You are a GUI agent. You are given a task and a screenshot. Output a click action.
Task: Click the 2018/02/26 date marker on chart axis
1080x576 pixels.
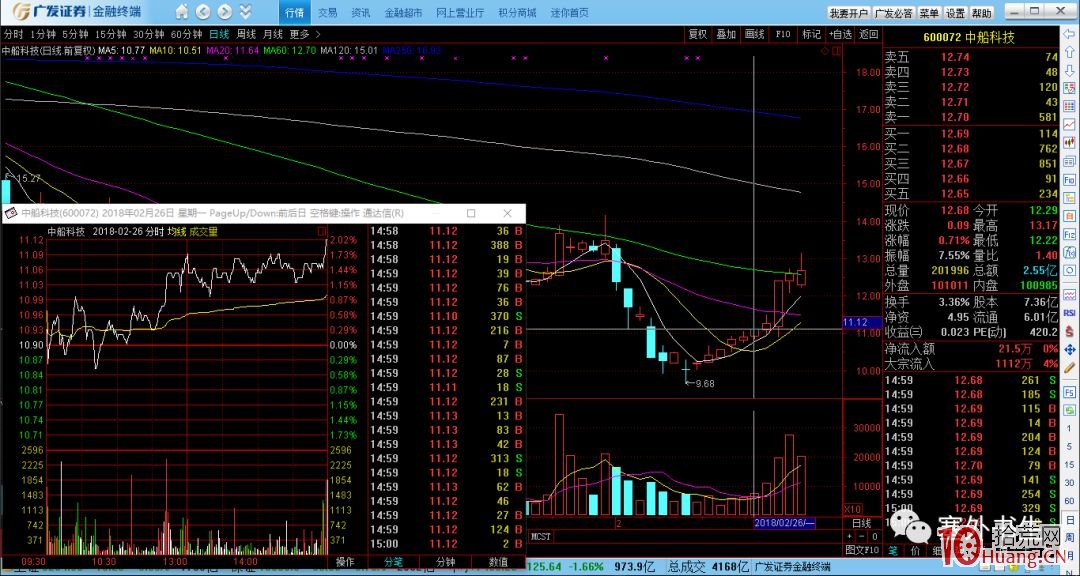coord(784,523)
